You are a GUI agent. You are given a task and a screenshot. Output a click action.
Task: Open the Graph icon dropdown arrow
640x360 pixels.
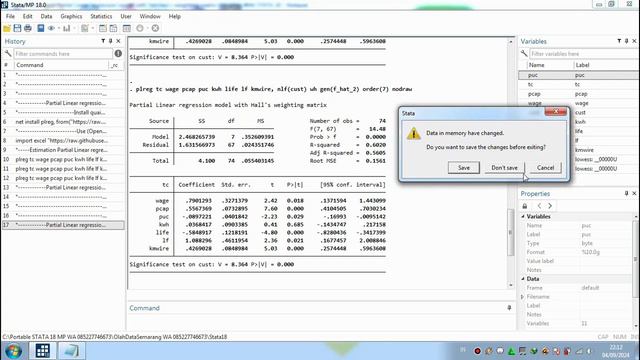[74, 28]
